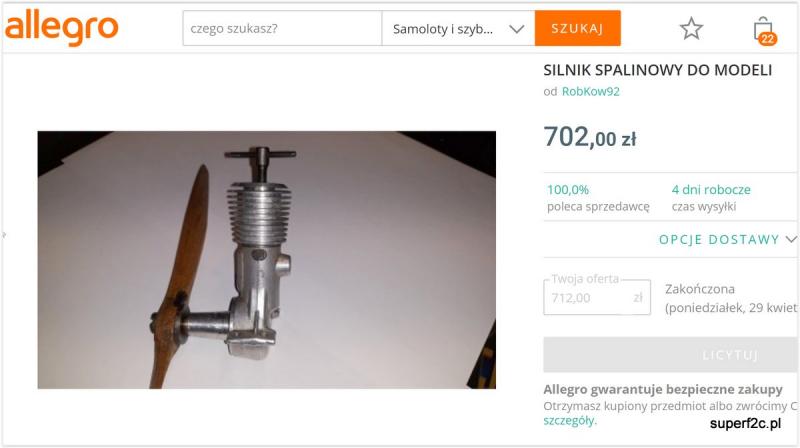The image size is (800, 448).
Task: Click the 'Zakończona' auction end status text
Action: coord(699,289)
